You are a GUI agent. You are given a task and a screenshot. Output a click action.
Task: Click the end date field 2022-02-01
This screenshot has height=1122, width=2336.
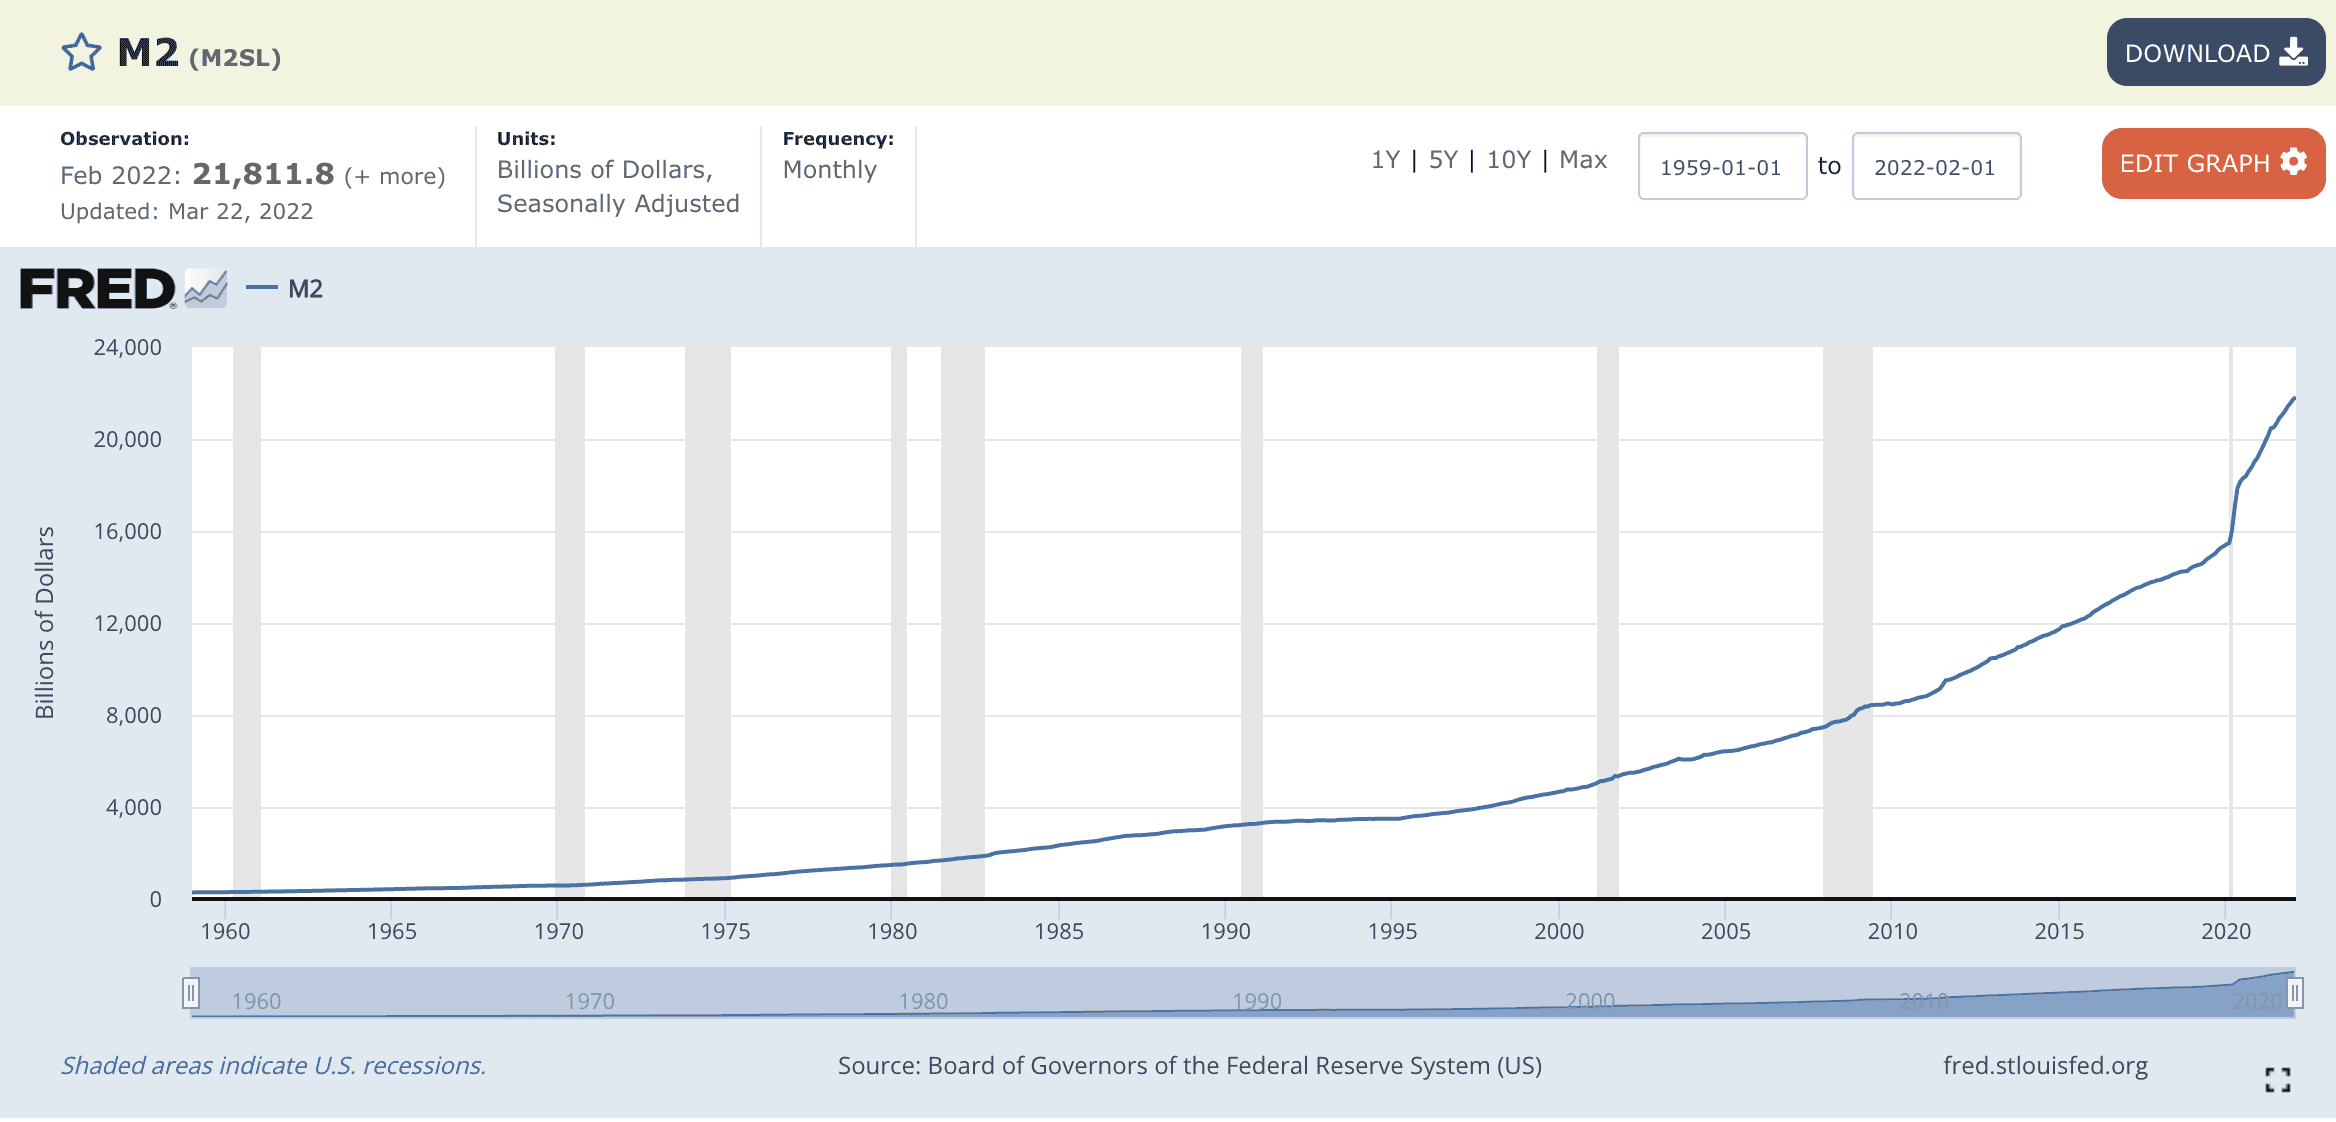coord(1936,166)
